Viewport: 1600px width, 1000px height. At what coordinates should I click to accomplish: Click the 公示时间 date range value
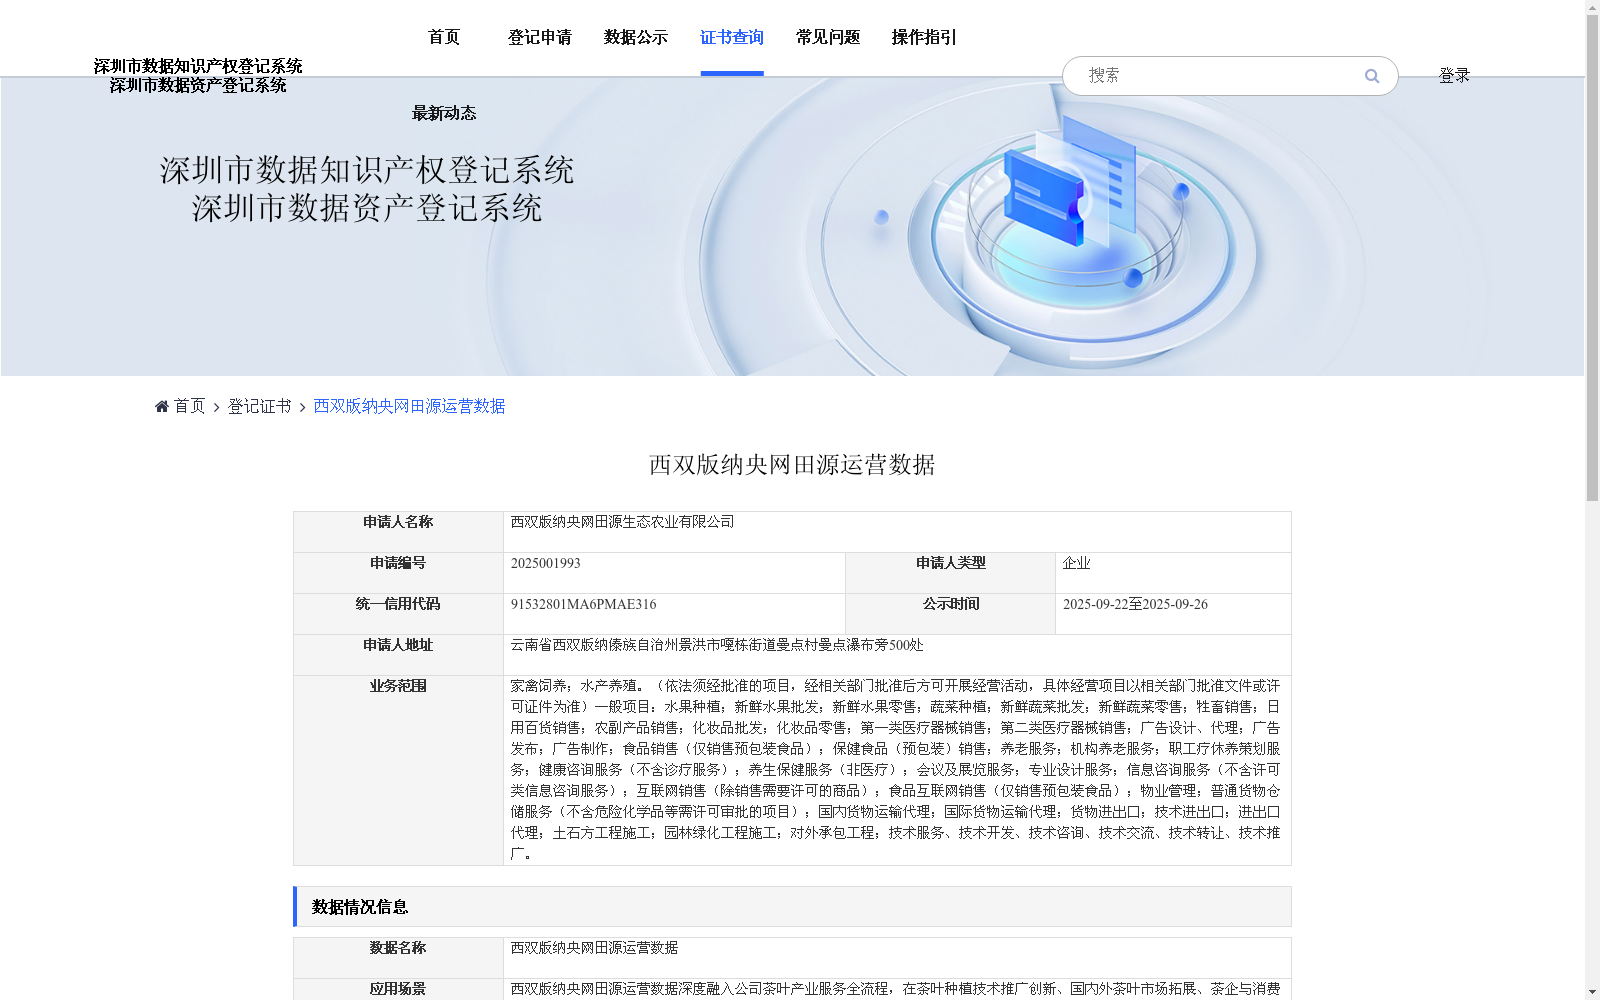click(x=1135, y=604)
